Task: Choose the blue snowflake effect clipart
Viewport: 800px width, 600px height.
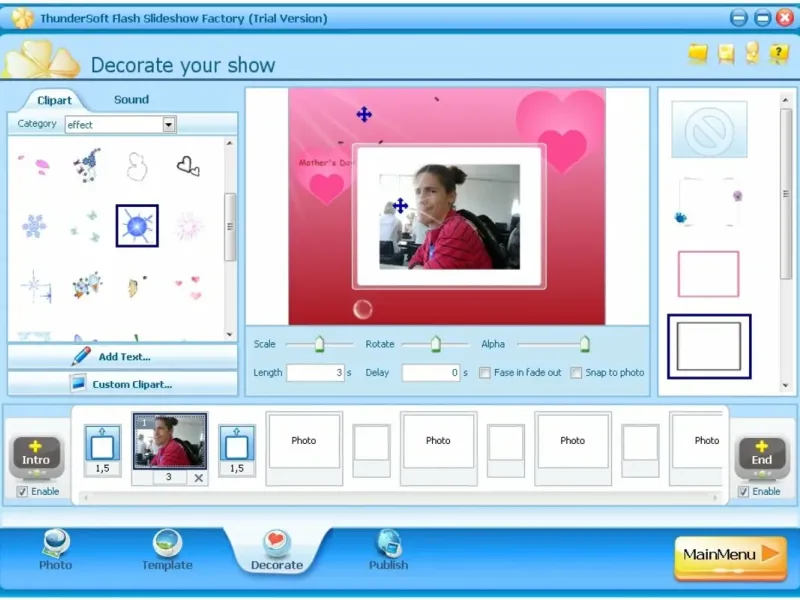Action: click(34, 226)
